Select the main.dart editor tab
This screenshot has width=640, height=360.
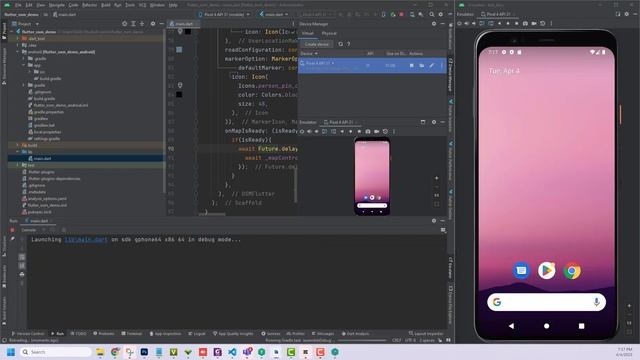182,24
